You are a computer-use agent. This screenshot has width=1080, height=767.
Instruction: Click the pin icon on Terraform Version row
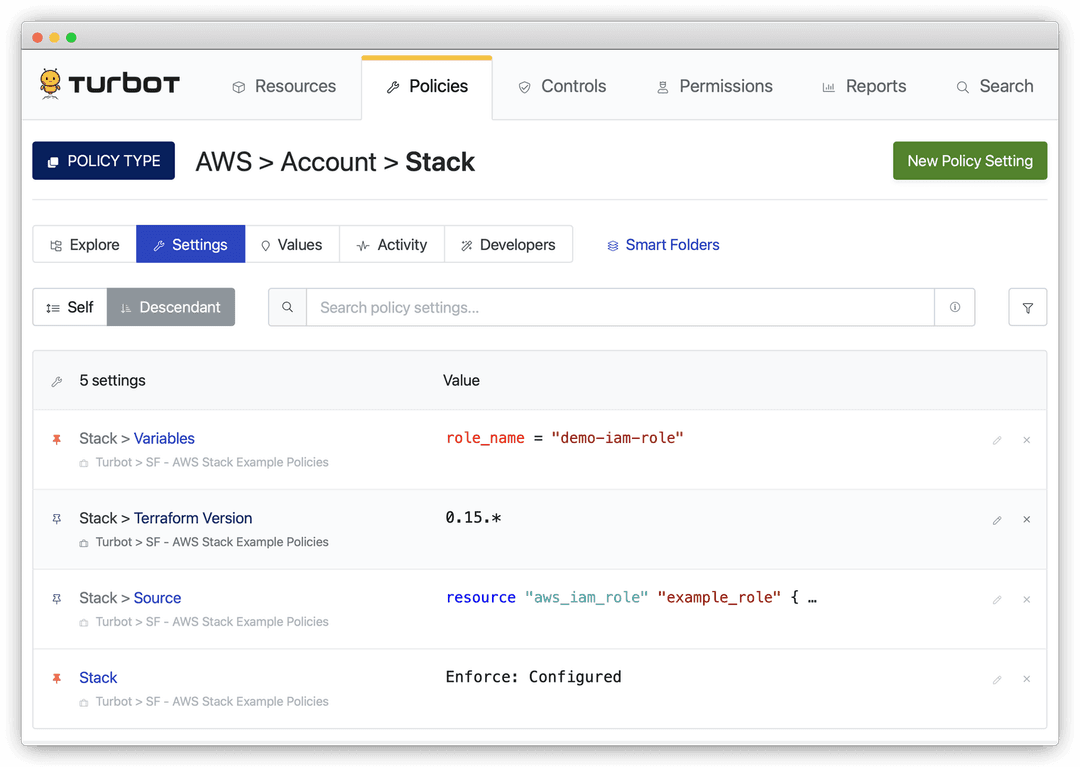point(56,519)
